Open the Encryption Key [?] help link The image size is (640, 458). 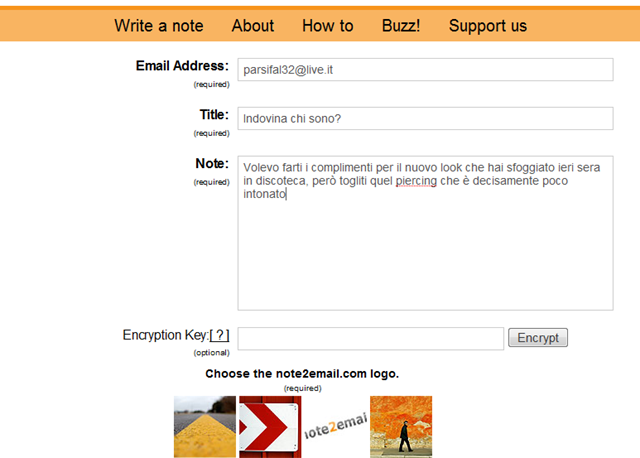[219, 335]
